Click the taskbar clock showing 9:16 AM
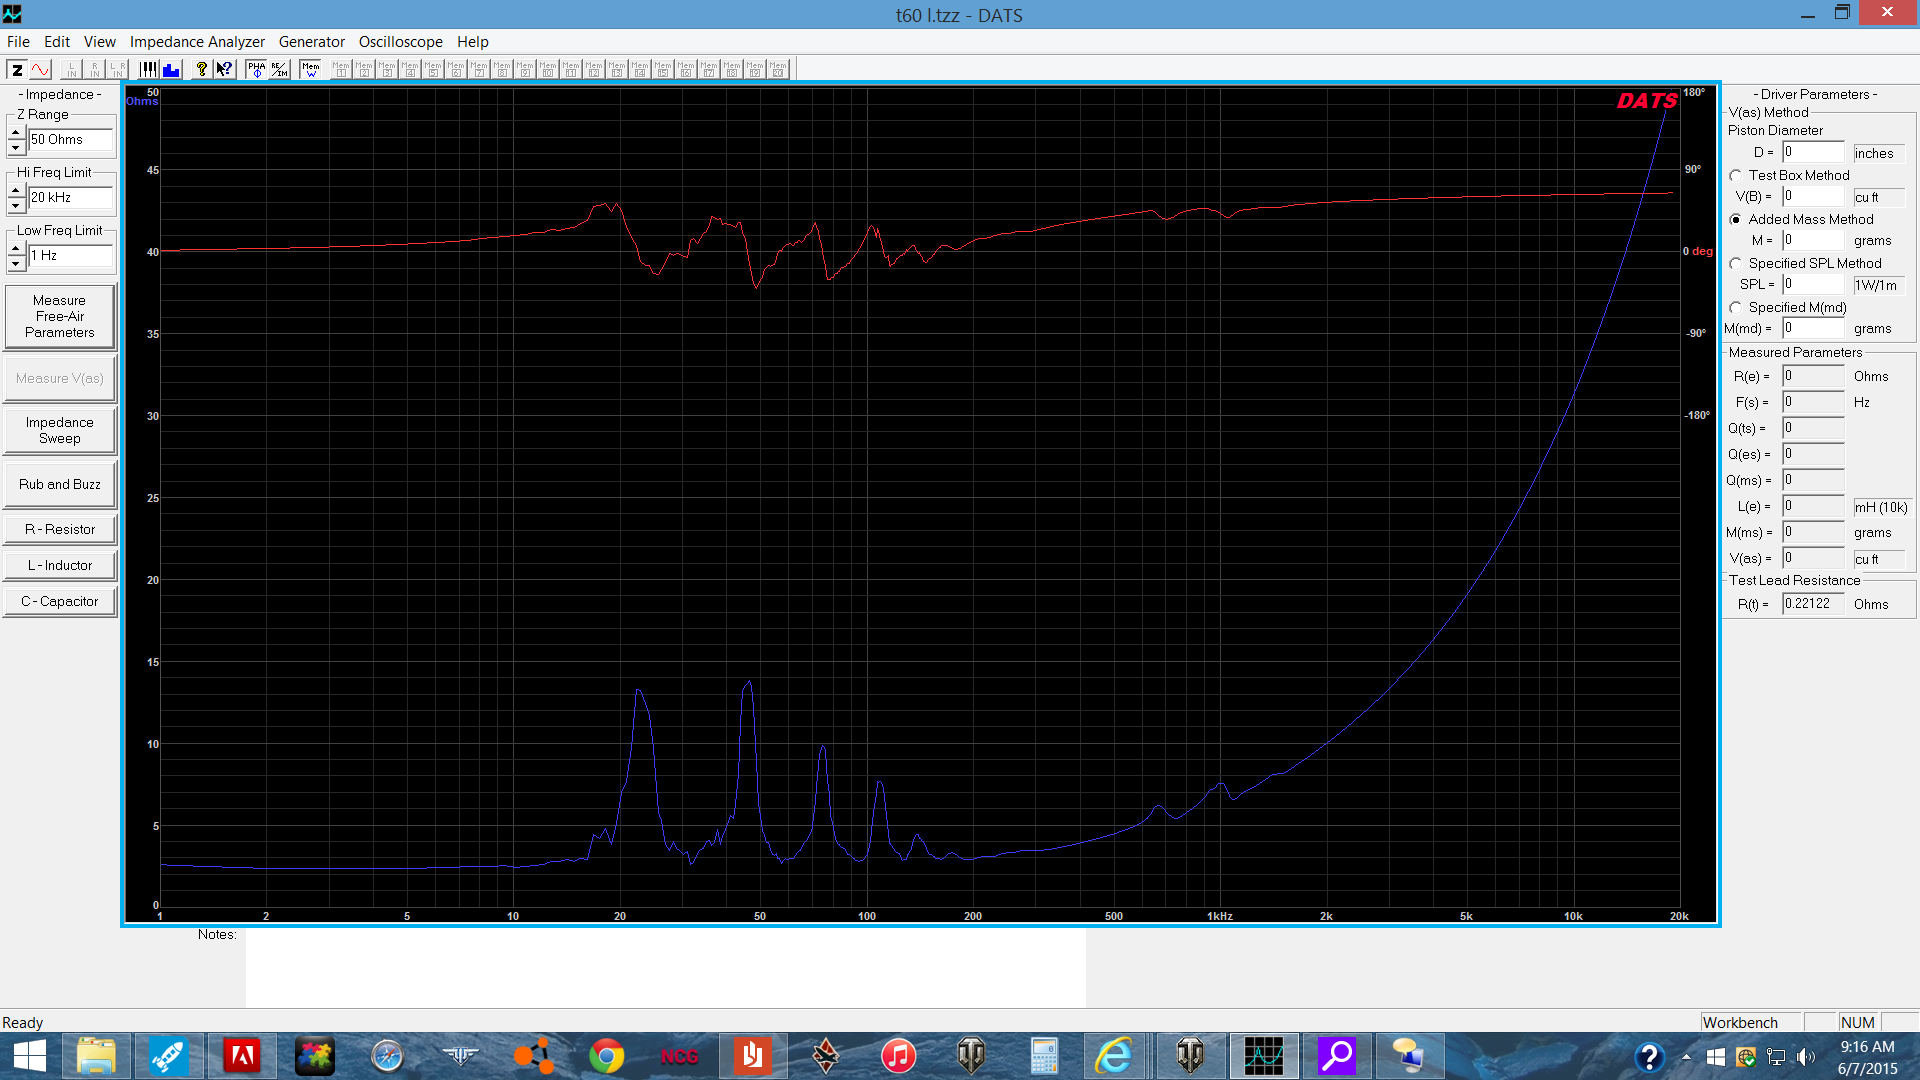 point(1867,1057)
